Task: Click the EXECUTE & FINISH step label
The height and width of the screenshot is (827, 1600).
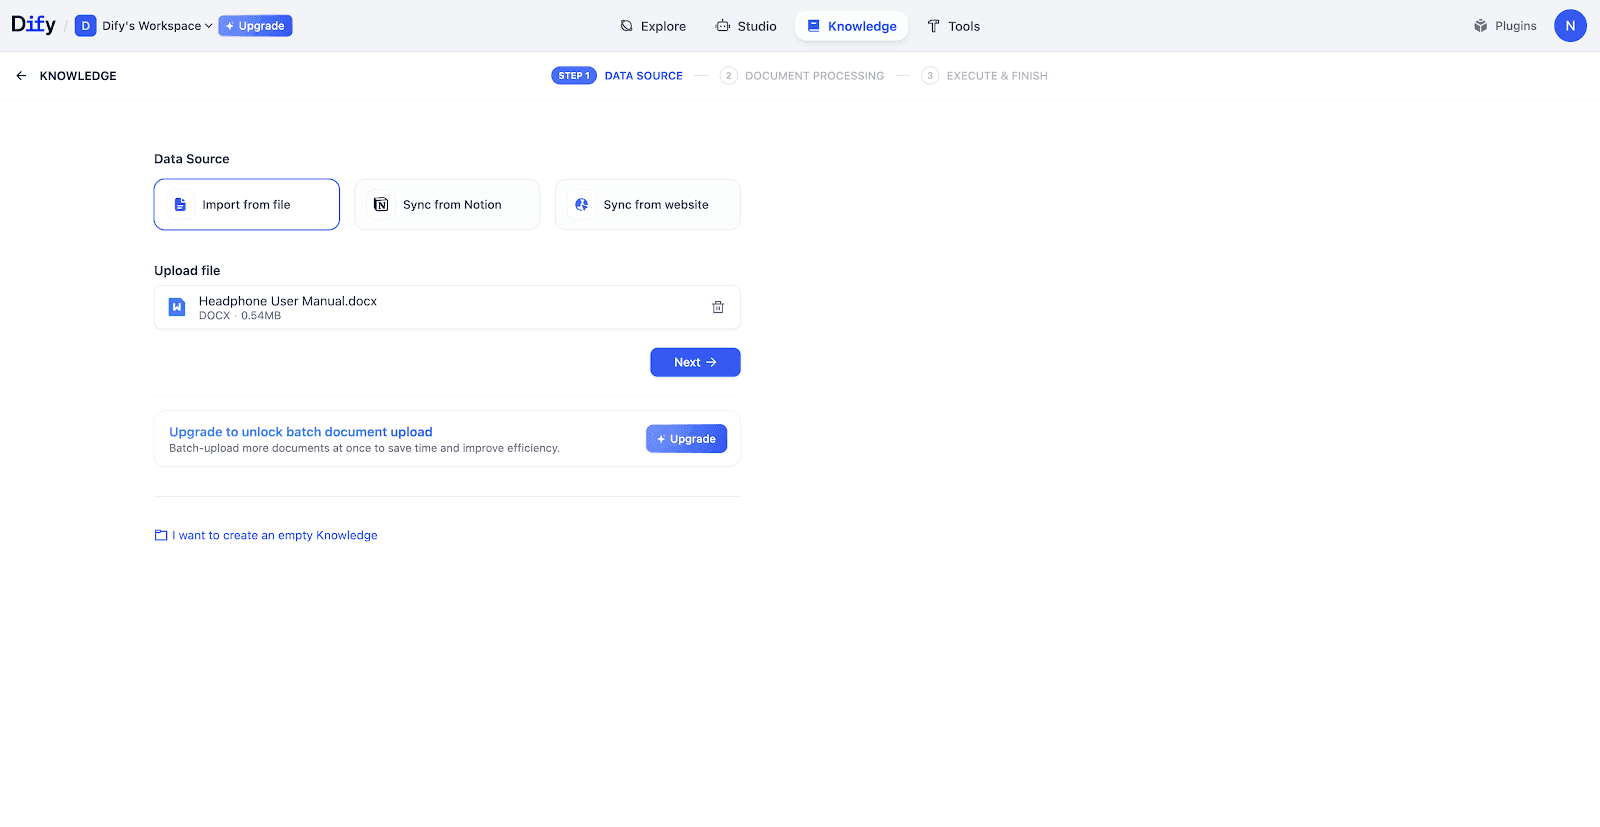Action: click(997, 76)
